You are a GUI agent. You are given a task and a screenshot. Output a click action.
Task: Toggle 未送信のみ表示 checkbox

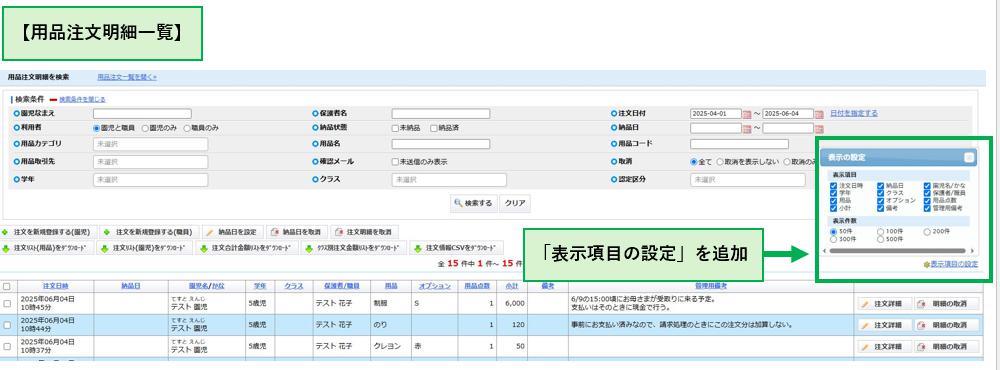tap(395, 162)
